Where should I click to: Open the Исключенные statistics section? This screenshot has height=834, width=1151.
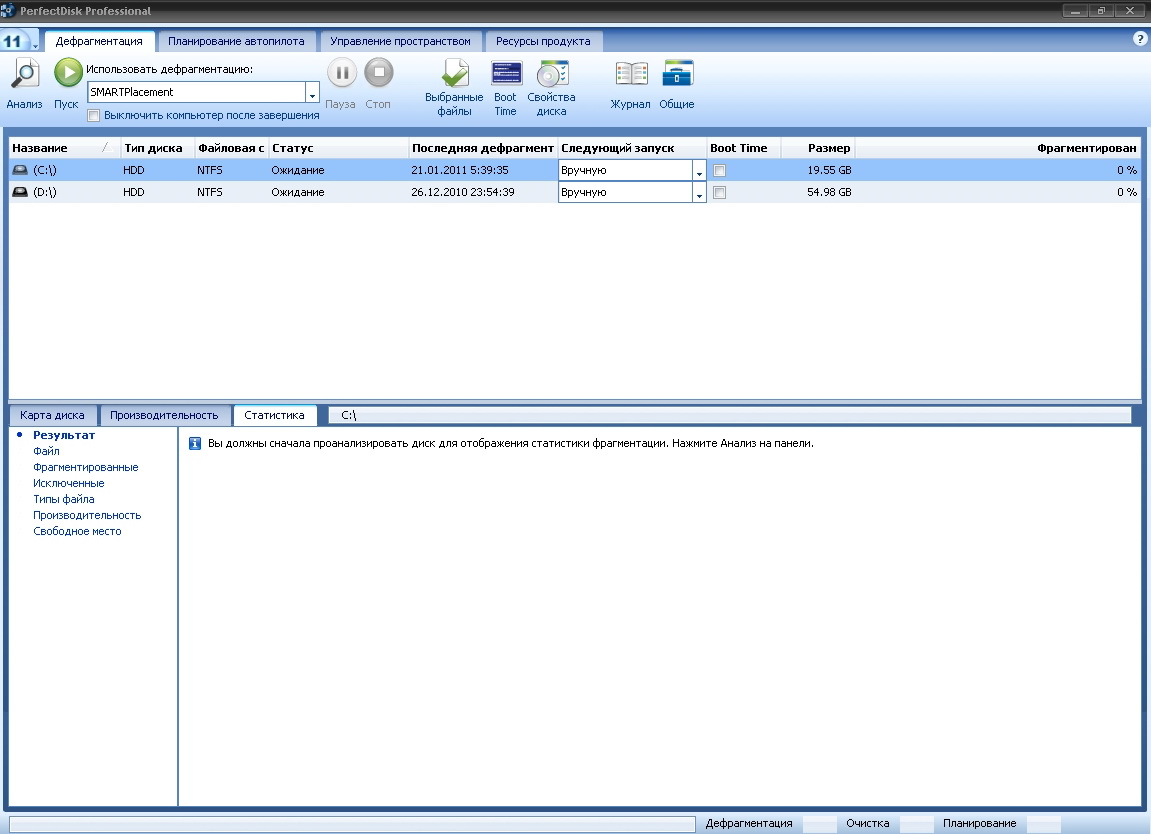point(68,483)
